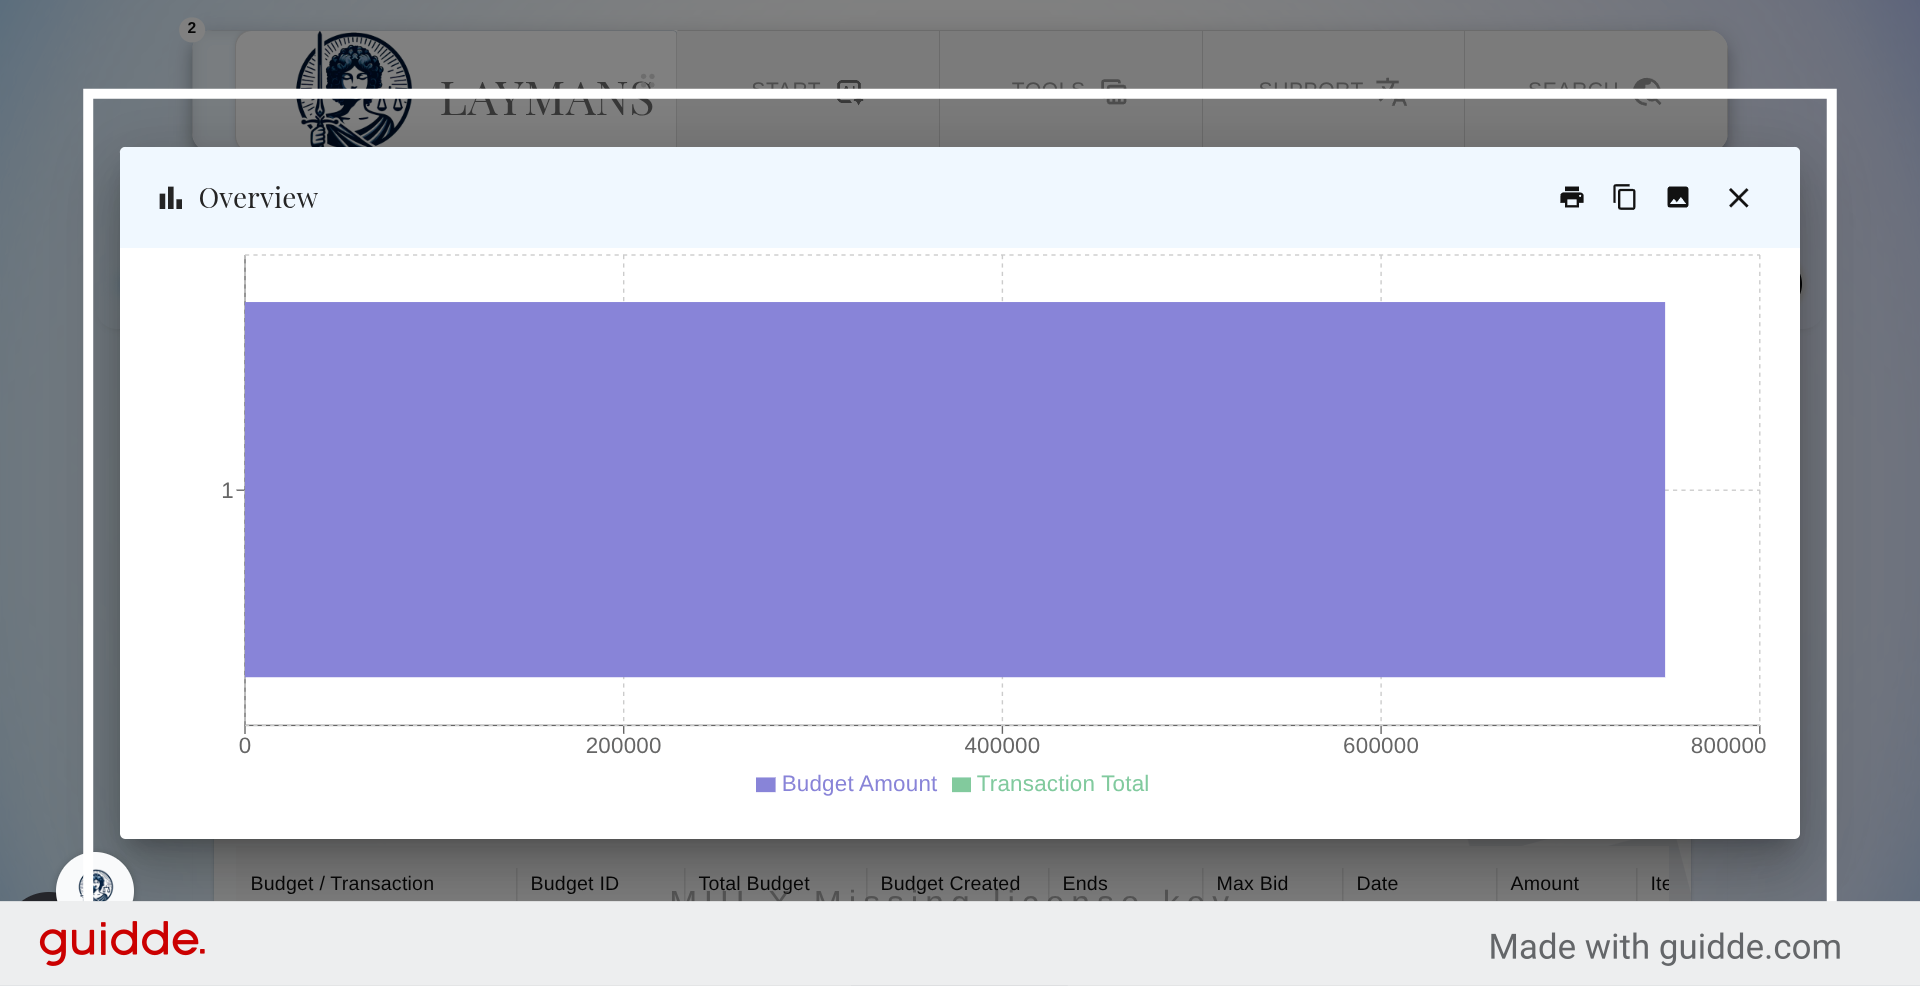Follow the Made with guidde.com link
1920x986 pixels.
point(1664,946)
